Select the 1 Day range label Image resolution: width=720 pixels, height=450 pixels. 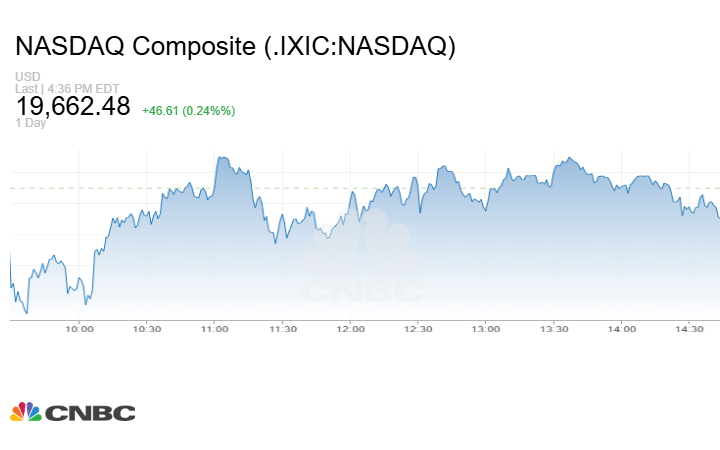coord(31,123)
